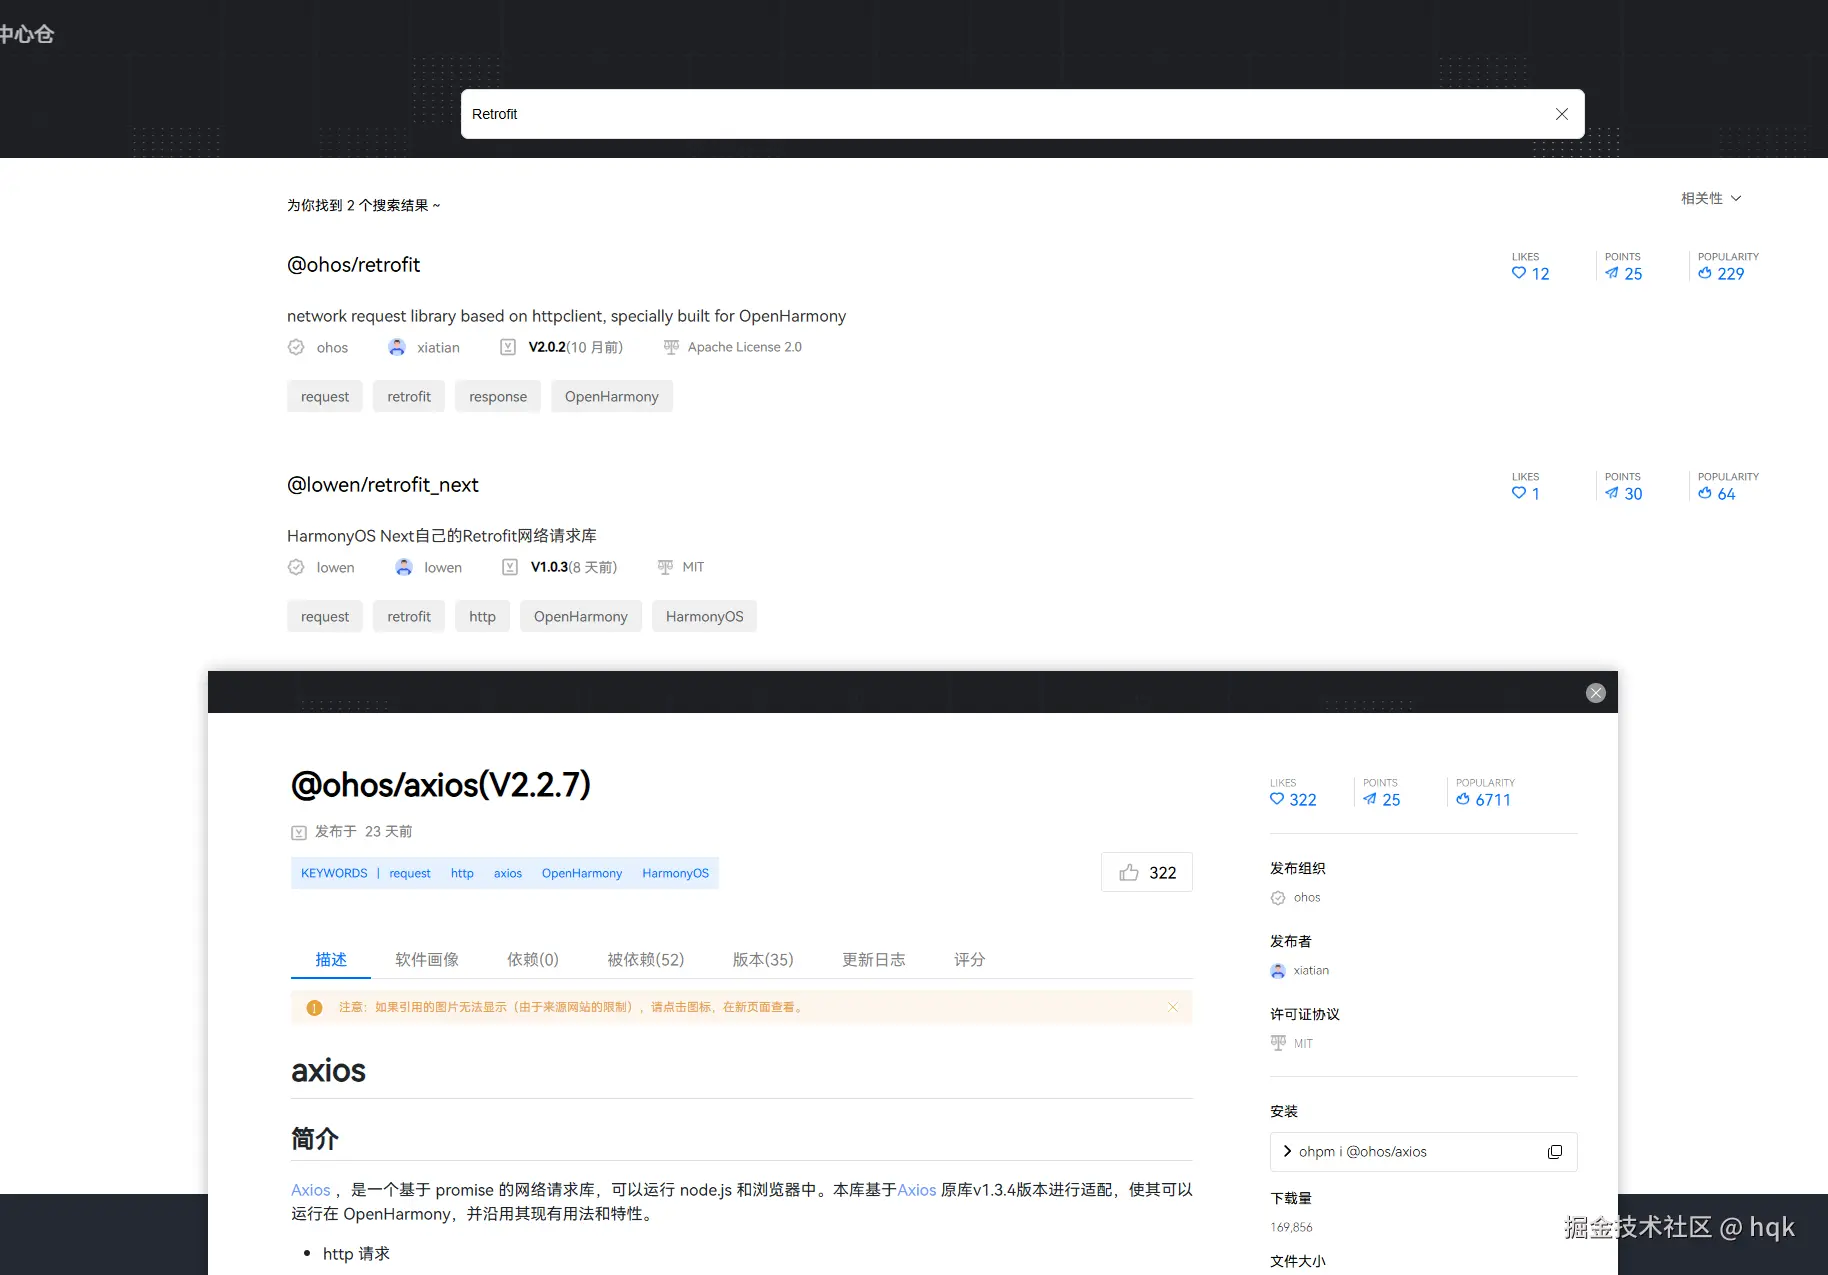
Task: Click the request keyword in axios KEYWORDS
Action: point(410,873)
